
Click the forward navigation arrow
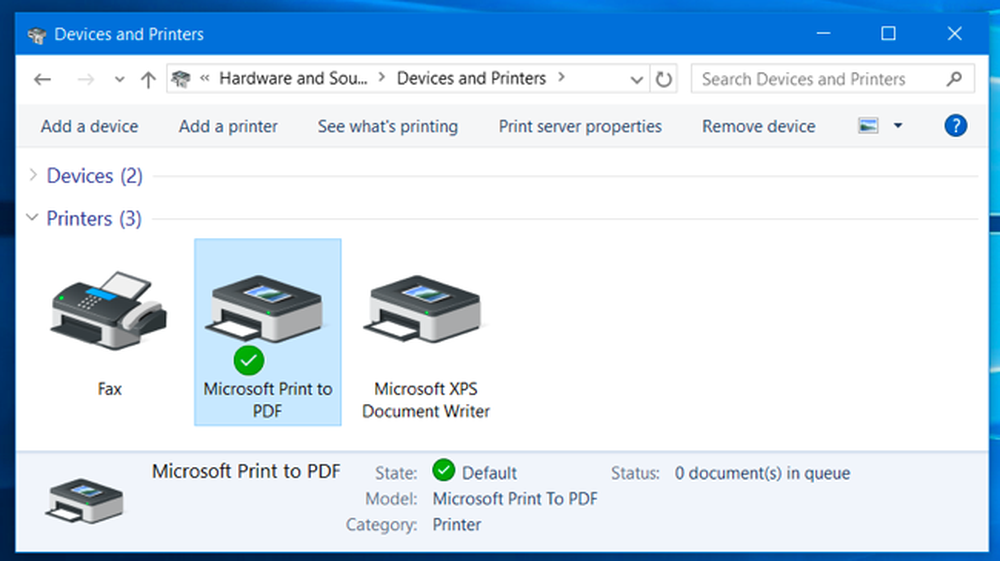pos(85,79)
